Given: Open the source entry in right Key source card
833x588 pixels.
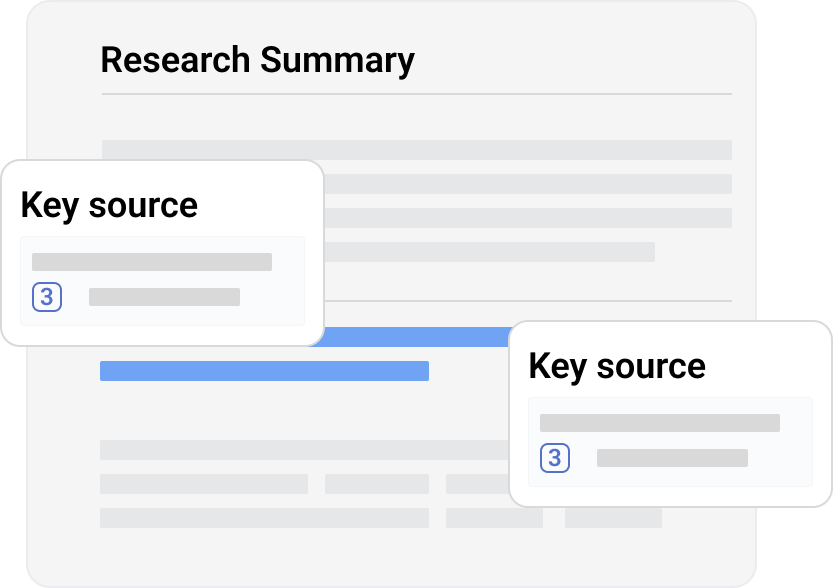Looking at the screenshot, I should tap(670, 442).
